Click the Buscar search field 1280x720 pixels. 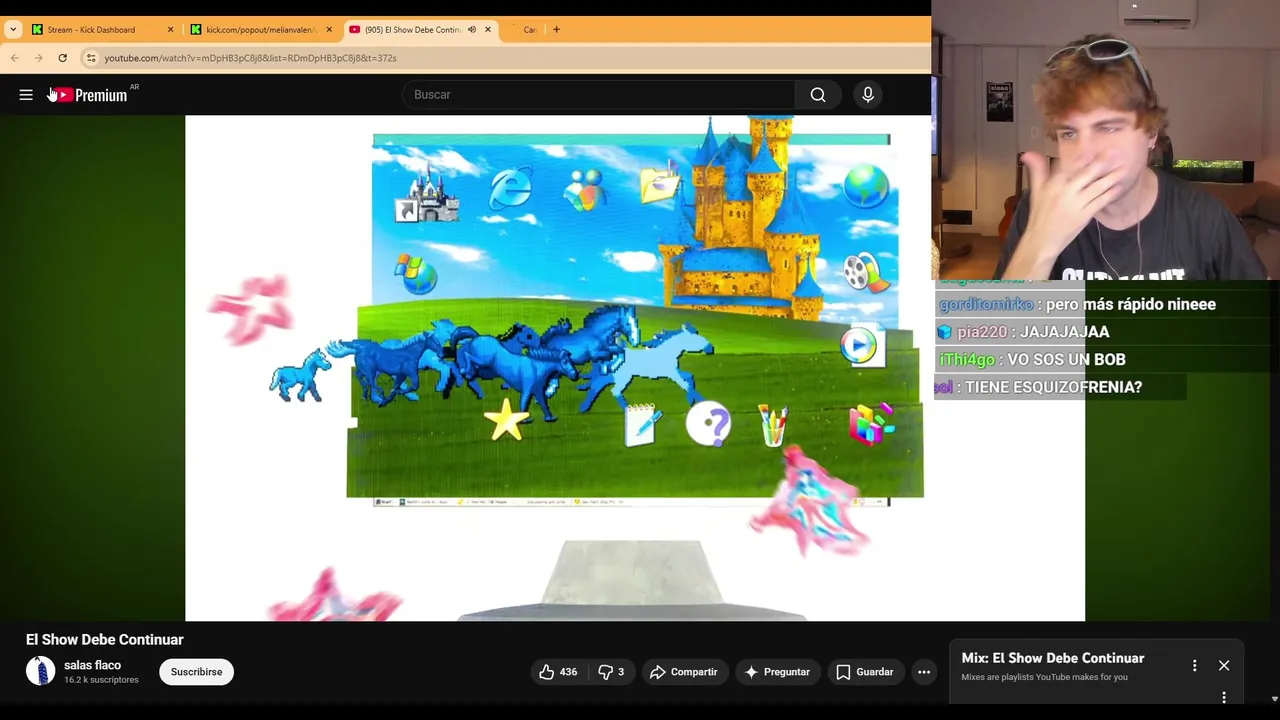[x=598, y=95]
